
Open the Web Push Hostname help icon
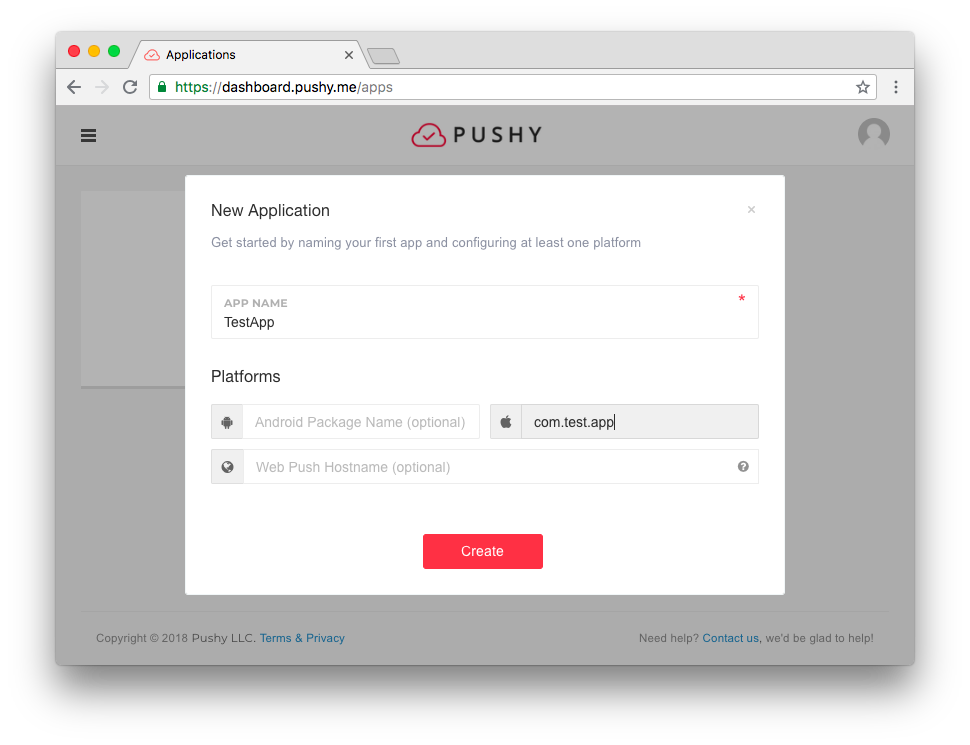pos(743,467)
